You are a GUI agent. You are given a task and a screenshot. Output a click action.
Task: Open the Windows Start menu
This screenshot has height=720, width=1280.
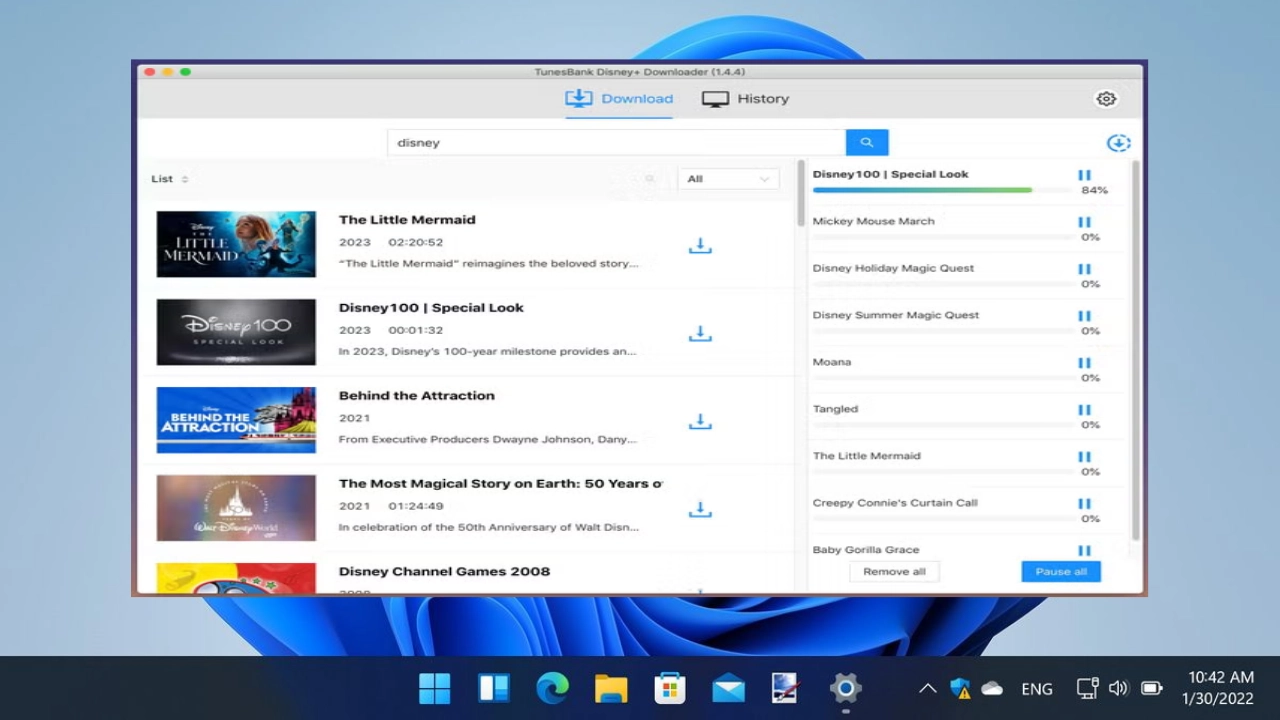[435, 688]
